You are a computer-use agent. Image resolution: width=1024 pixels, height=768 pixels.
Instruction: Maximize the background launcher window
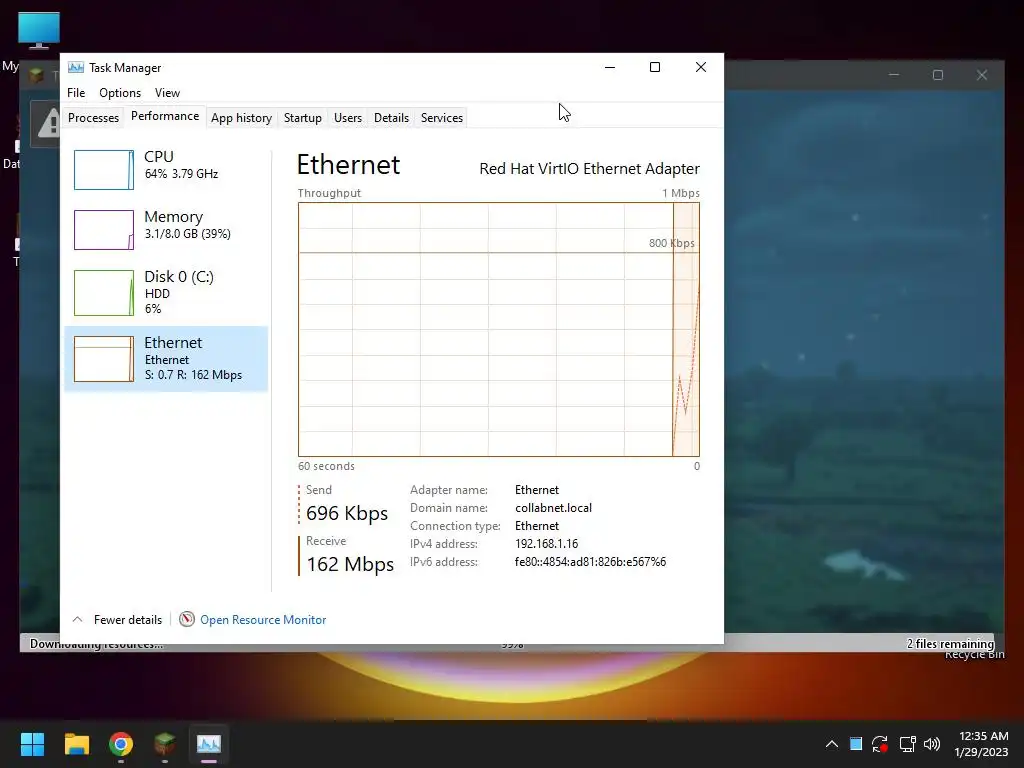point(938,75)
